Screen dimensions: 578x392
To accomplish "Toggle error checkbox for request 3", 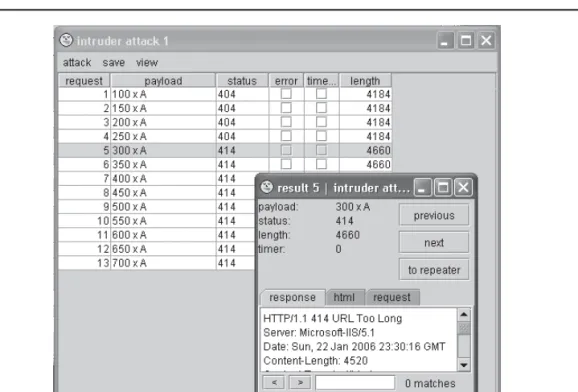I will click(286, 122).
